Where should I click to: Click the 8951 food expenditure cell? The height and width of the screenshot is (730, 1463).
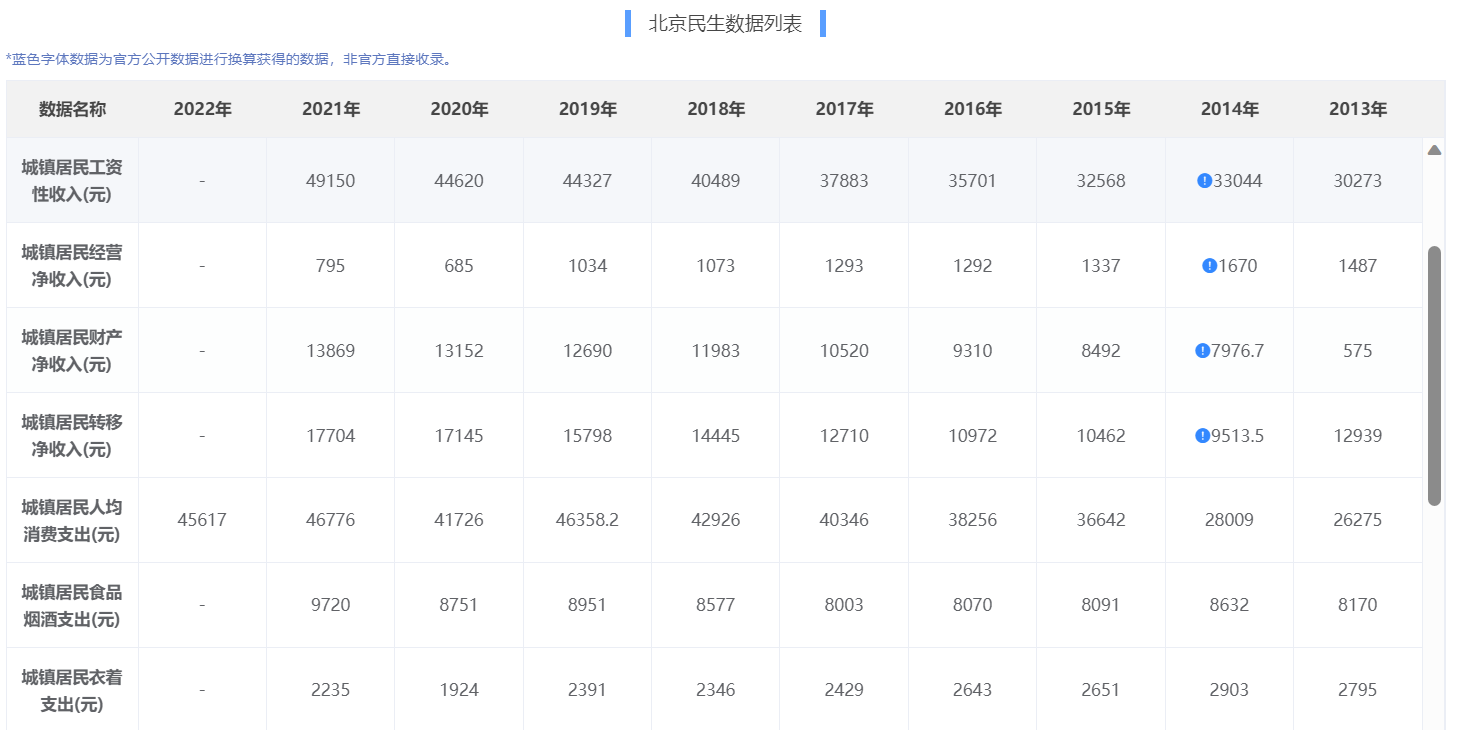click(x=588, y=605)
